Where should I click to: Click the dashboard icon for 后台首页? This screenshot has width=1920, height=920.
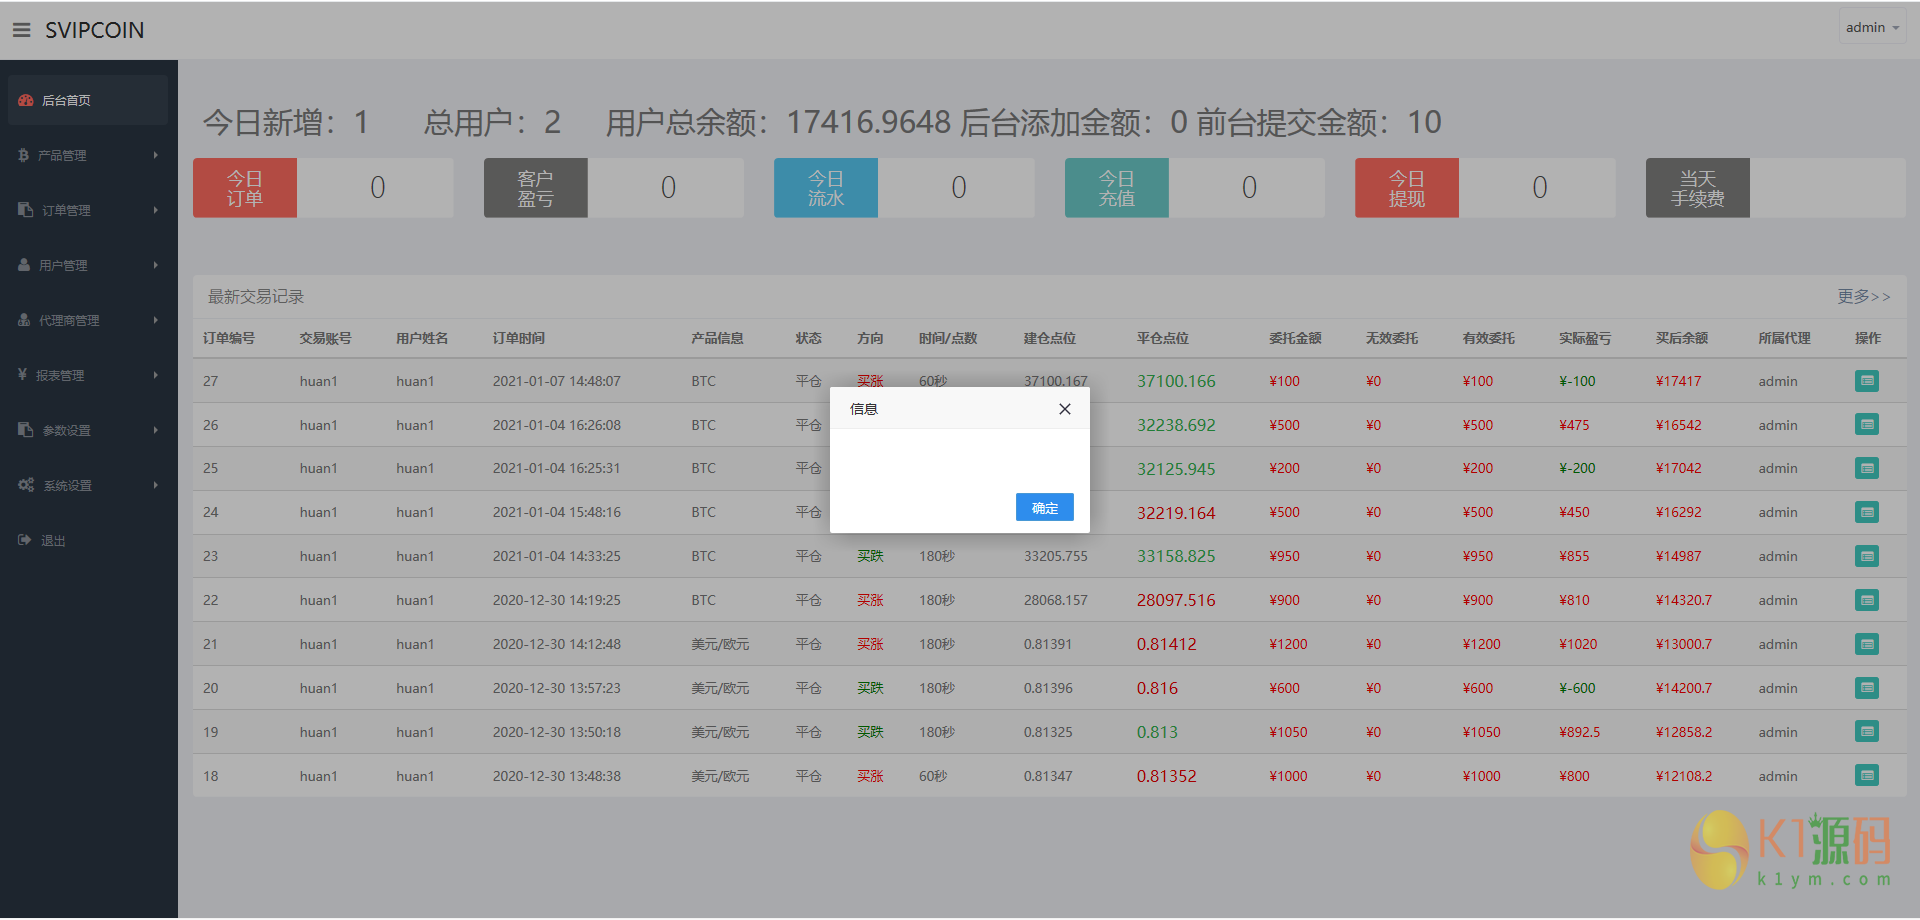[x=26, y=100]
